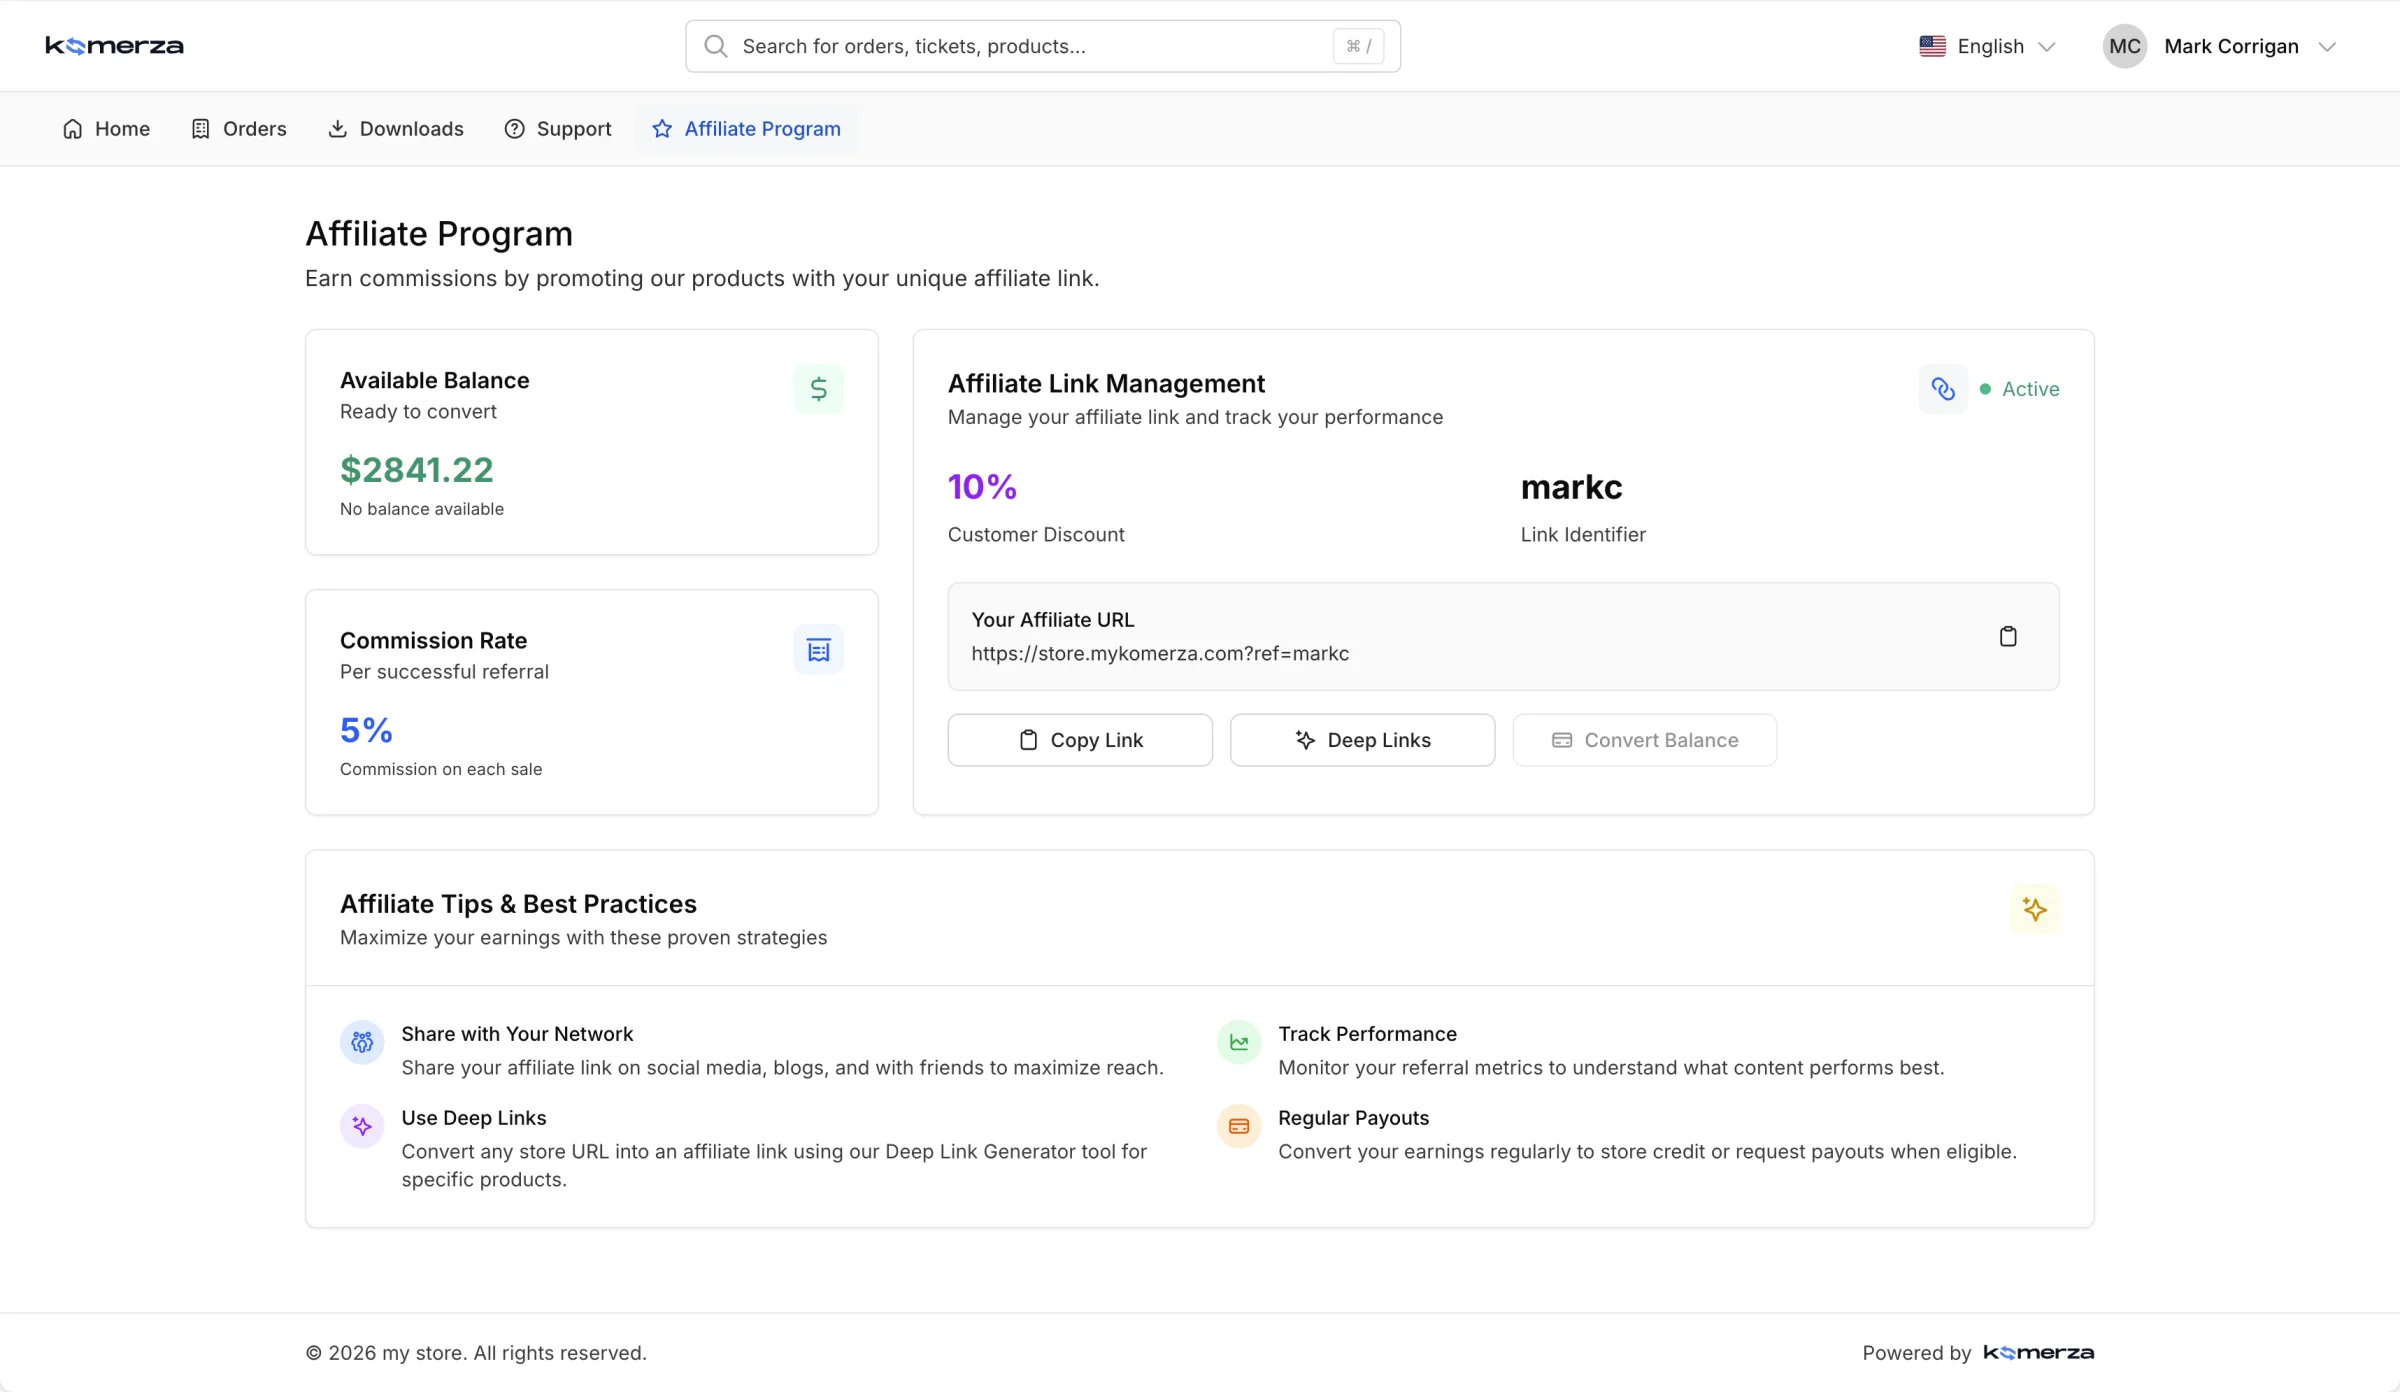Go to the Downloads section

tap(395, 128)
